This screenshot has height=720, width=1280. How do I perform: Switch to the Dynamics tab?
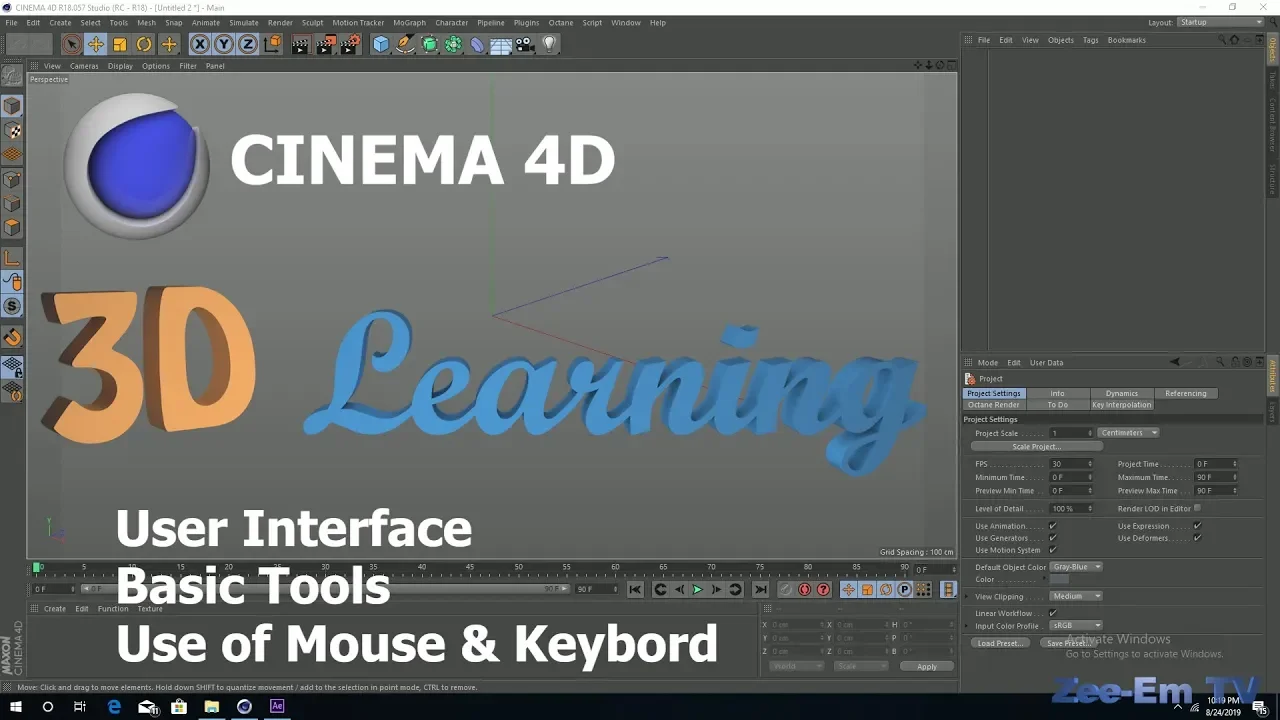(x=1121, y=393)
